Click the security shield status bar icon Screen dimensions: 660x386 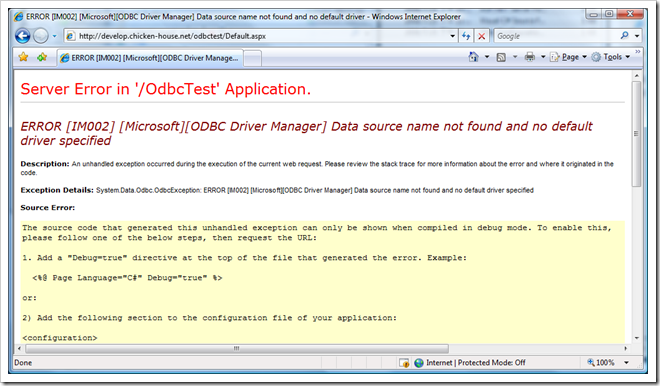click(404, 363)
